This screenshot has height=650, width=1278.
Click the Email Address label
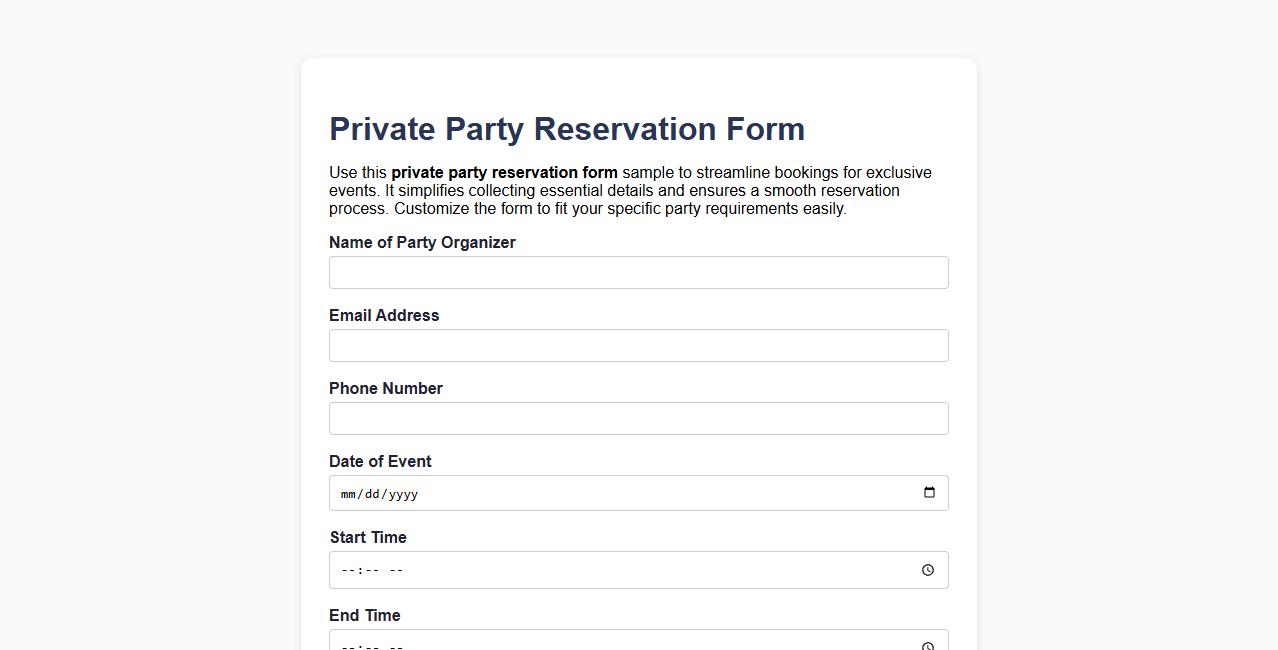384,315
